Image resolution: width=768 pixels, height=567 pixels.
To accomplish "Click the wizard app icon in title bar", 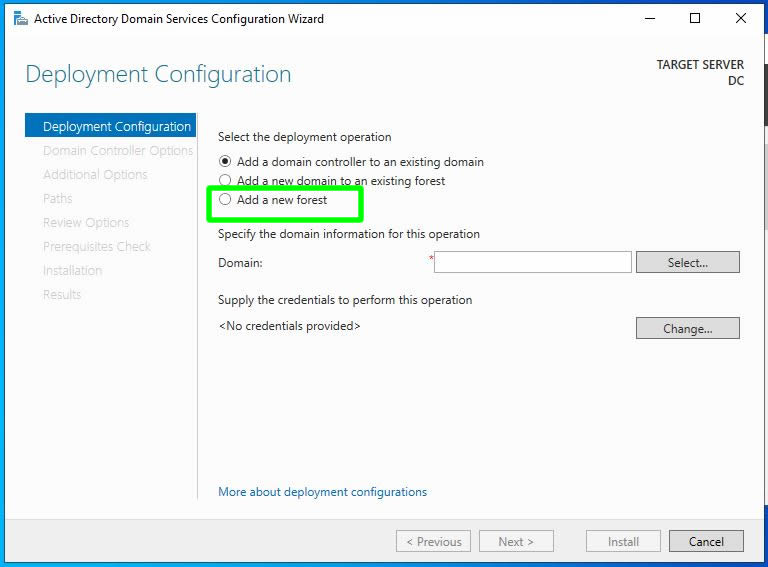I will tap(20, 18).
